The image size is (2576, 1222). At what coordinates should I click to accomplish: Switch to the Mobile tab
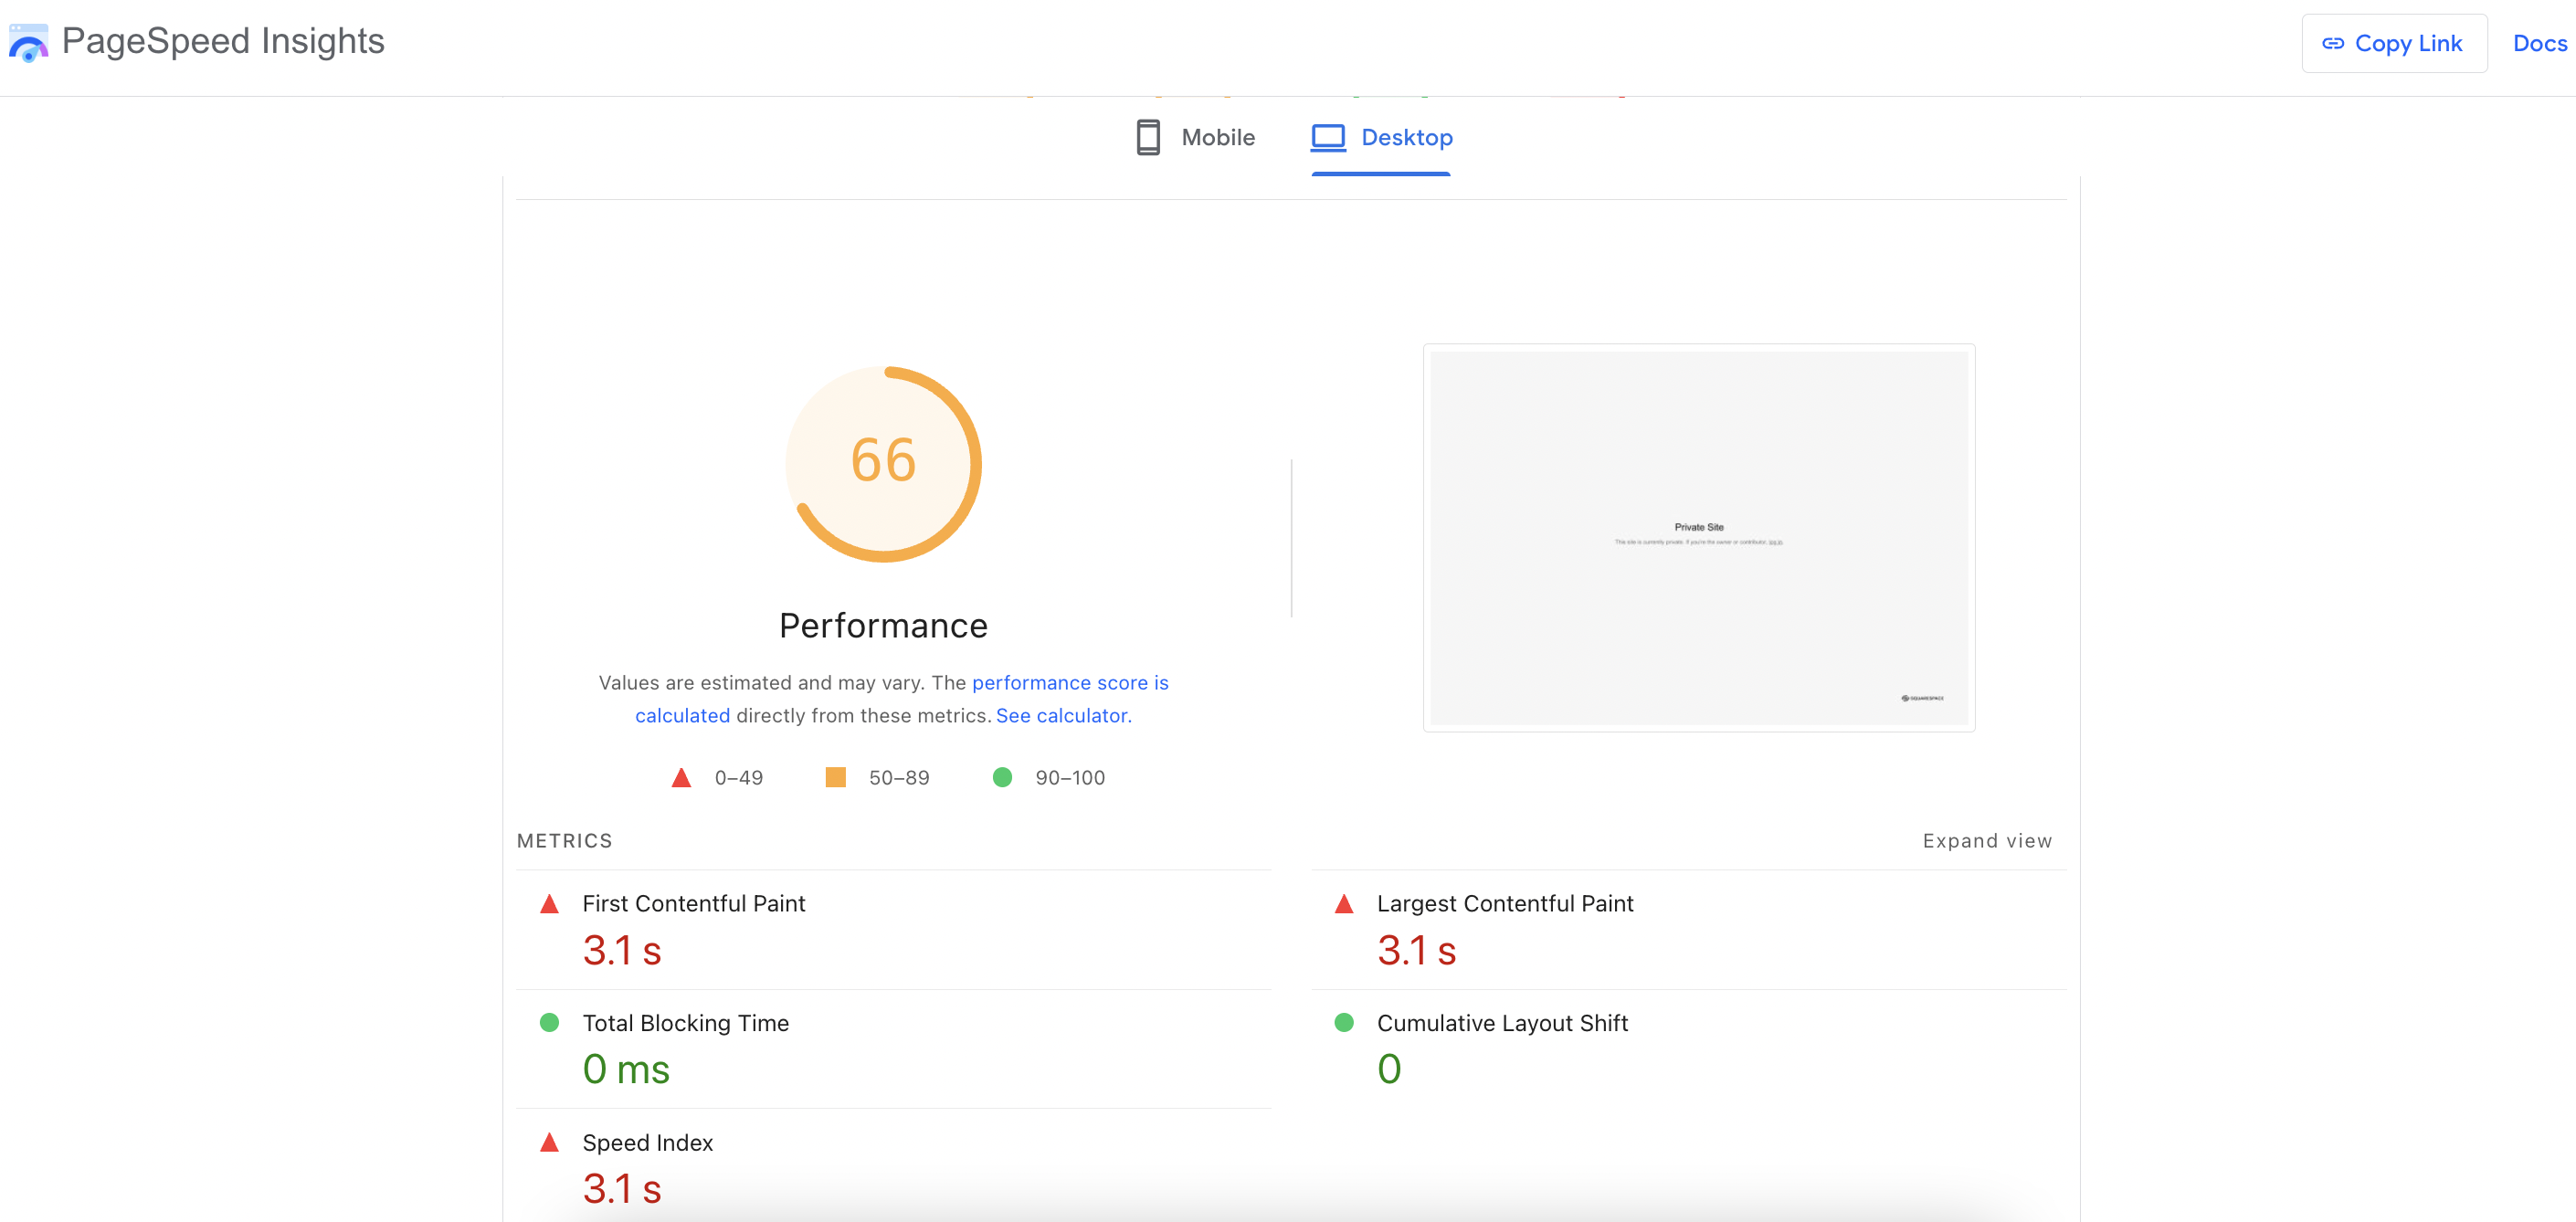[x=1217, y=137]
